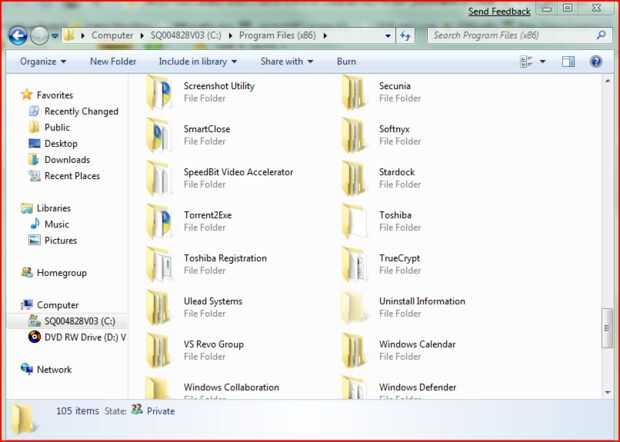Select the VS Revo Group folder icon

click(159, 351)
